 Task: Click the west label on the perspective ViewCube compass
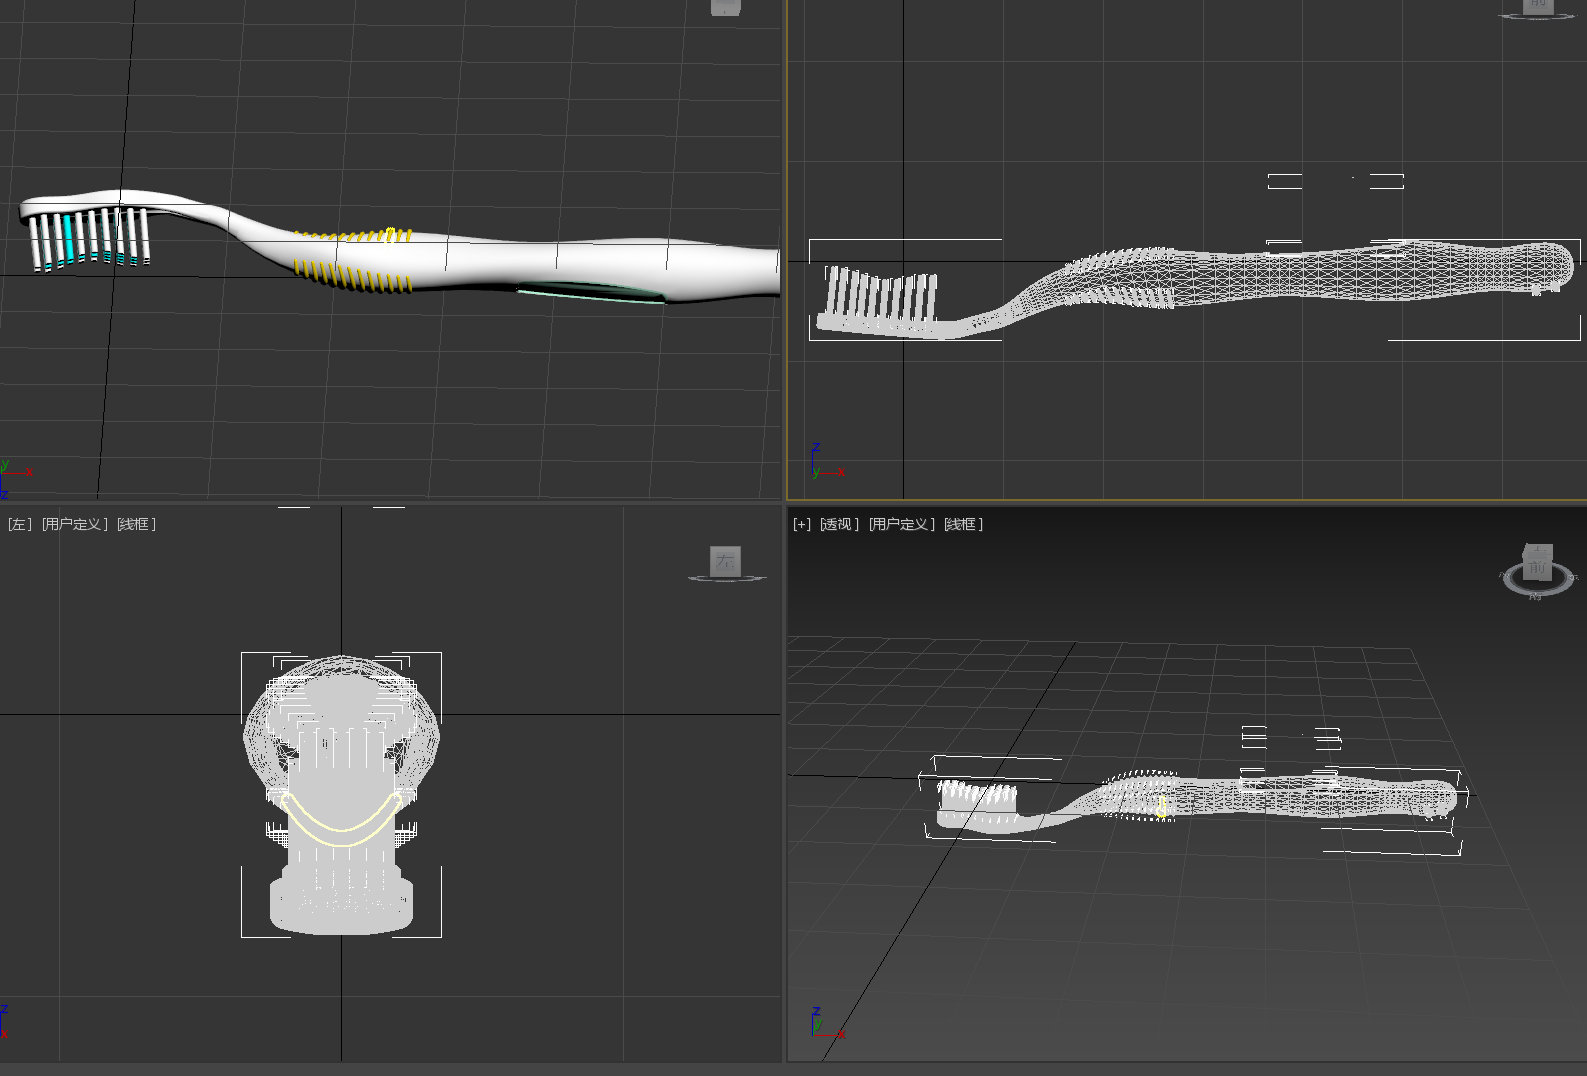coord(1503,575)
